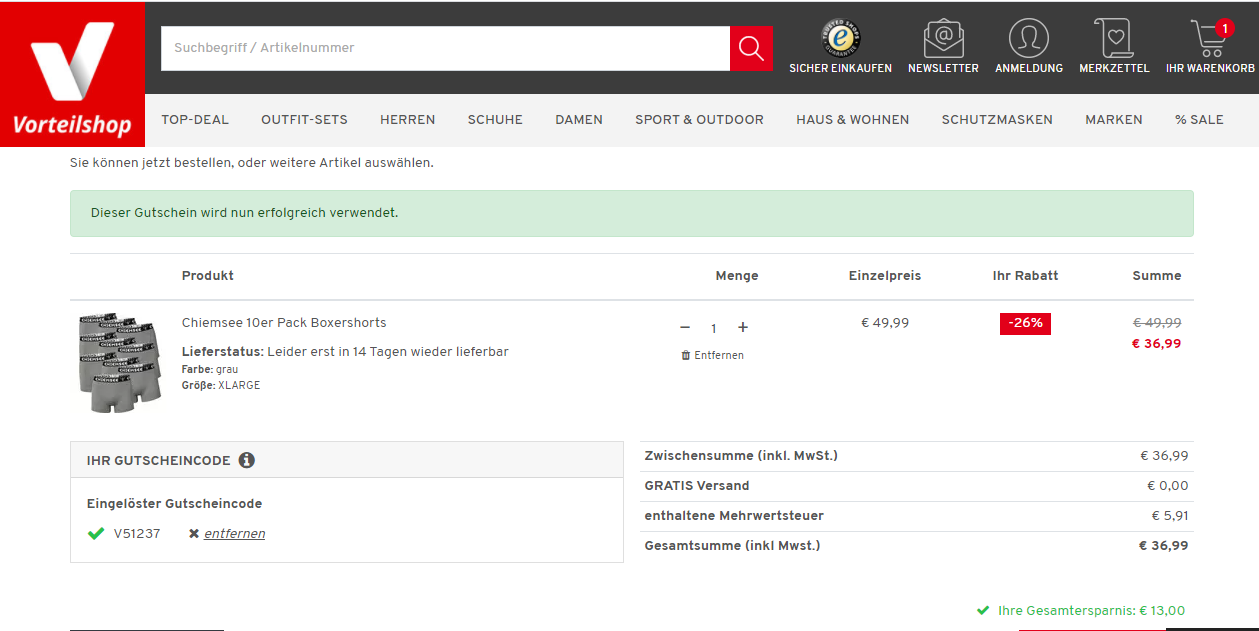Screen dimensions: 1259x631
Task: Open the Newsletter envelope icon
Action: point(943,47)
